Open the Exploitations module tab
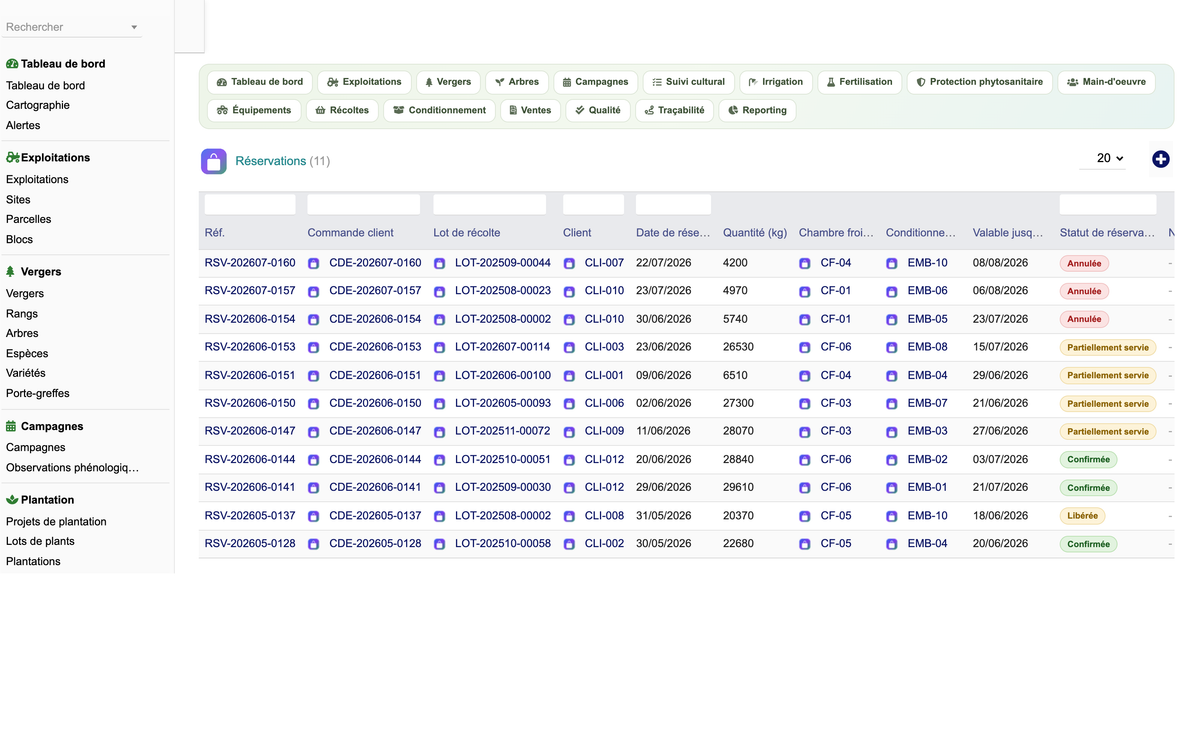Viewport: 1200px width, 743px height. click(x=364, y=82)
